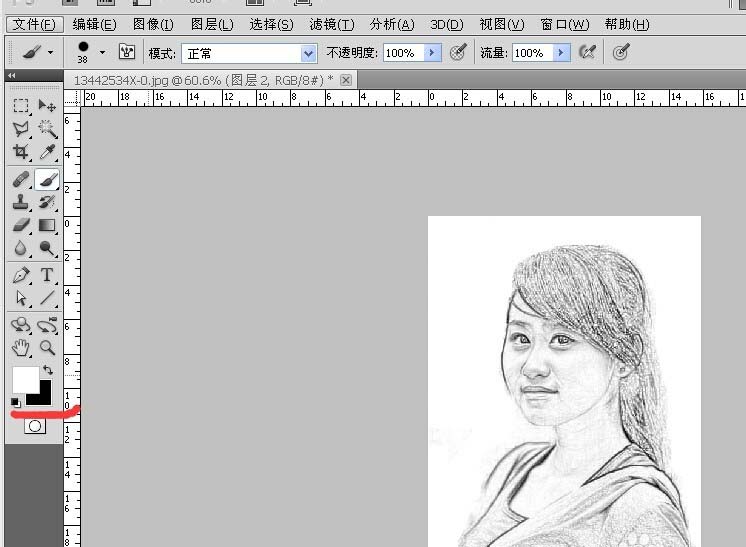
Task: Select the Magic Wand tool
Action: (47, 128)
